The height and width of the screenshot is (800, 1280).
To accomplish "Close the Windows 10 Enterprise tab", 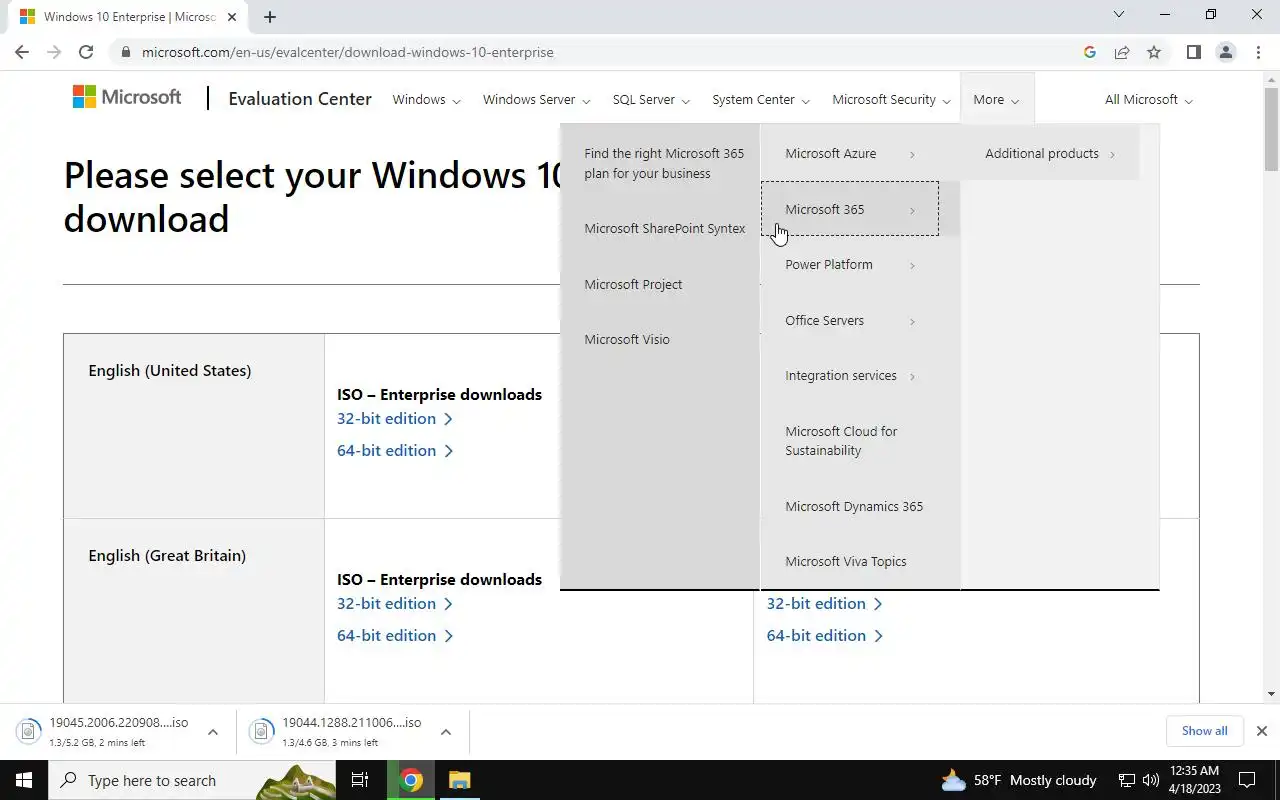I will (x=232, y=16).
